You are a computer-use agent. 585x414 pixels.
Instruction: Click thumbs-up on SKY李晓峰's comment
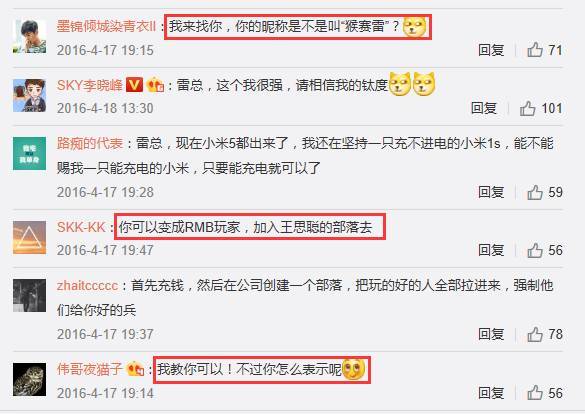528,108
